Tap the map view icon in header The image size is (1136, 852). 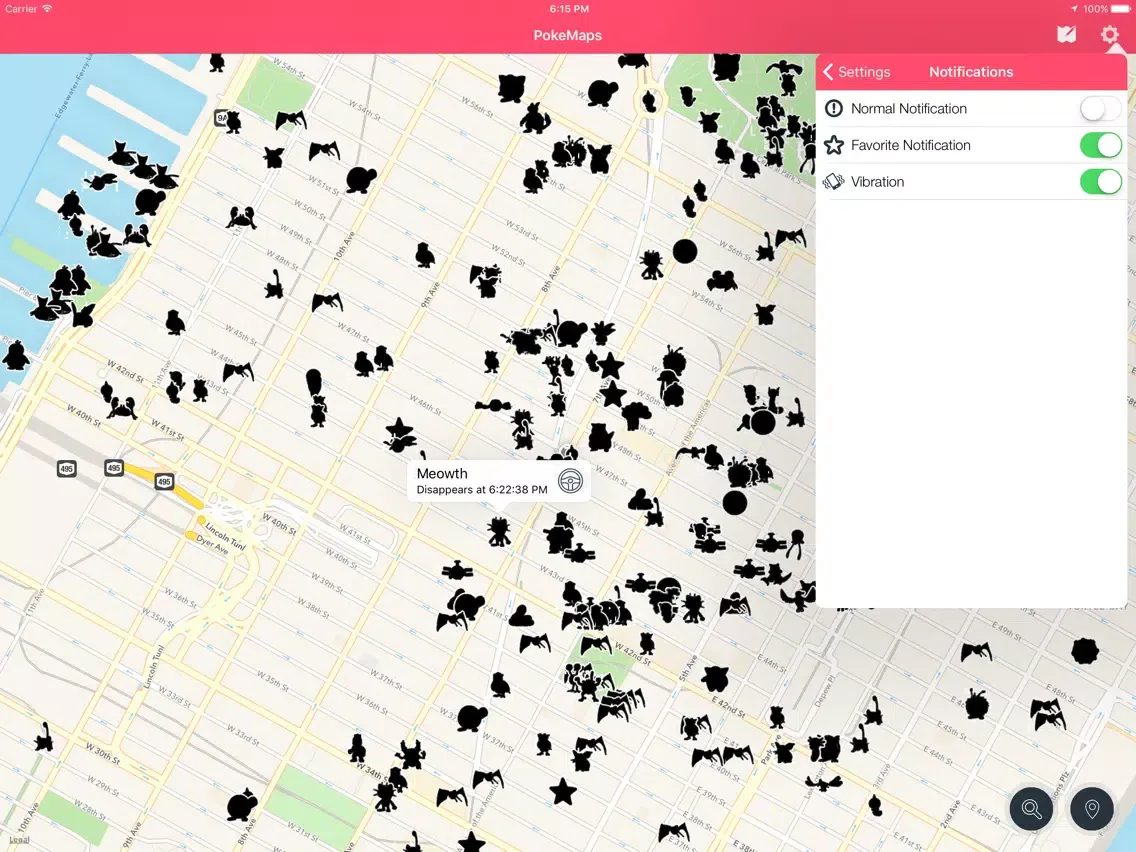1066,34
